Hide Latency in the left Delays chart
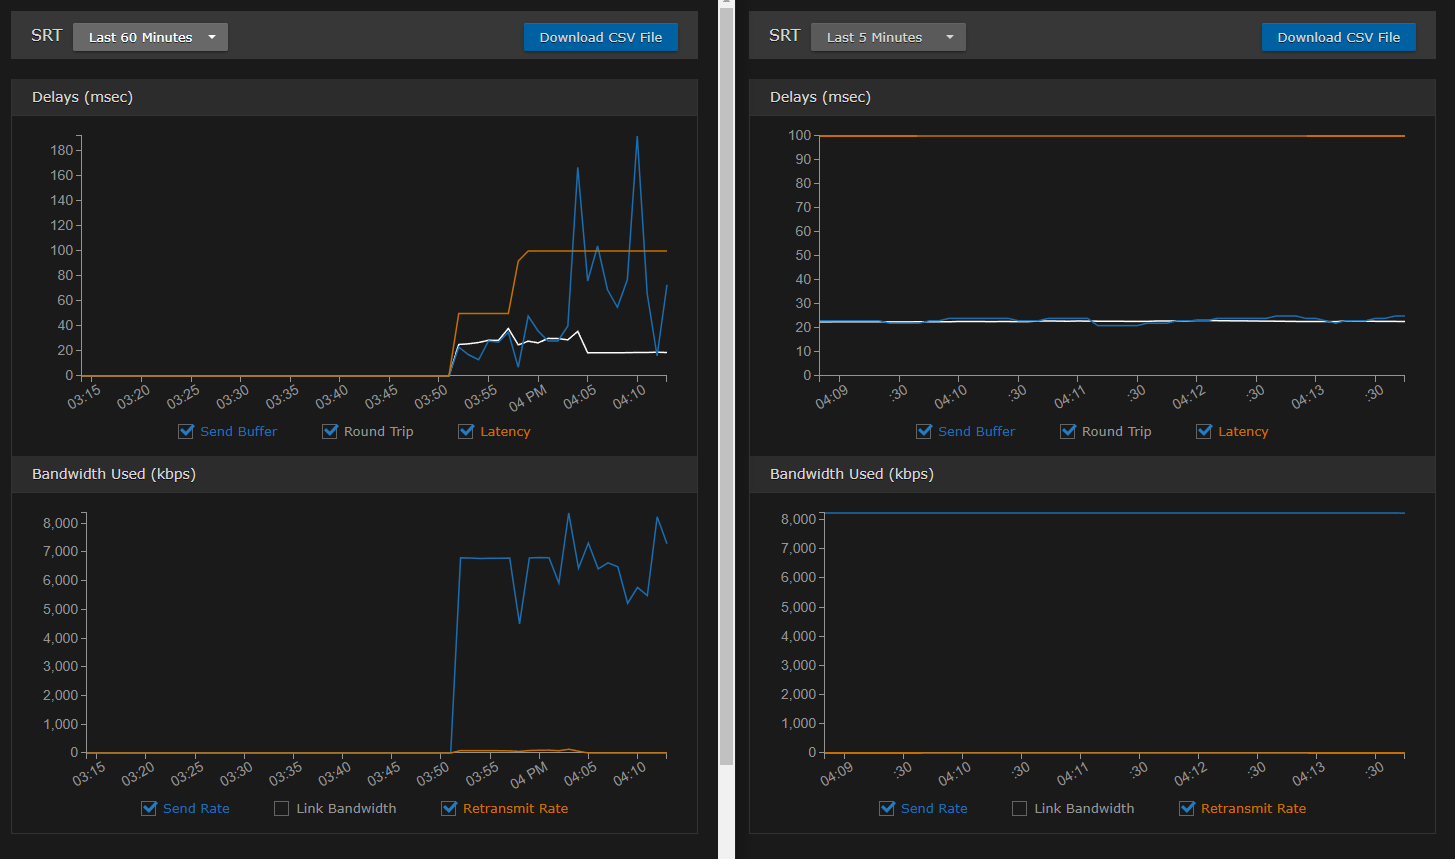The width and height of the screenshot is (1455, 859). [x=465, y=431]
